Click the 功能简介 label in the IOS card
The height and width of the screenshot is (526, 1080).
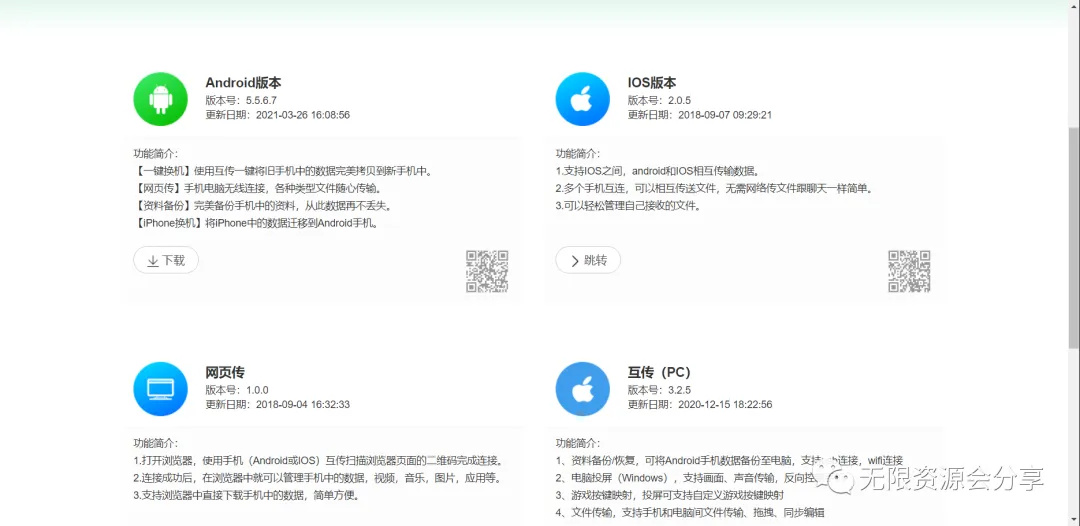coord(578,154)
